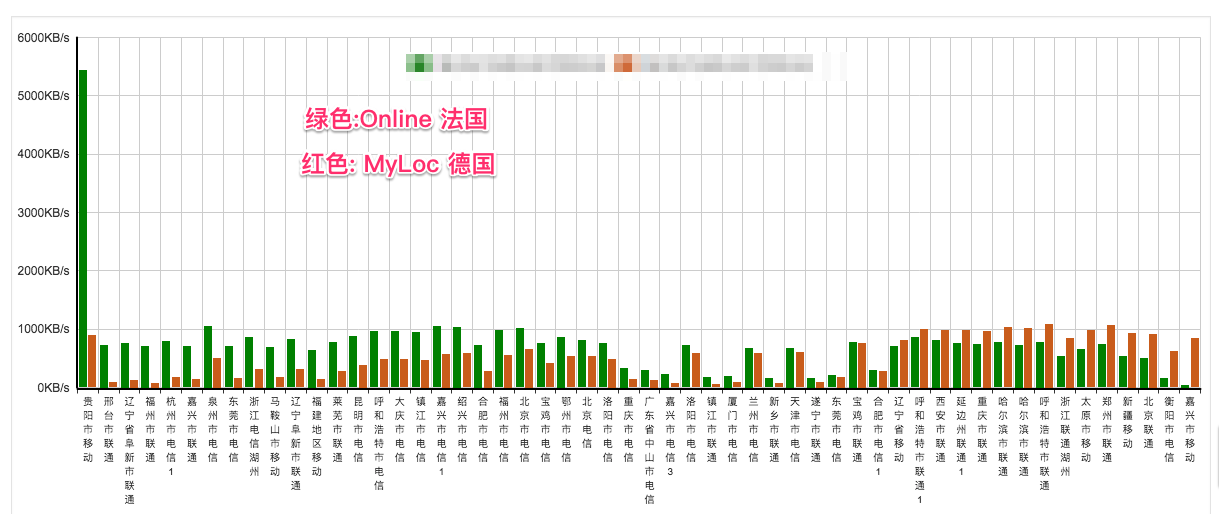Click the green legend swatch
1219x514 pixels.
coord(419,64)
